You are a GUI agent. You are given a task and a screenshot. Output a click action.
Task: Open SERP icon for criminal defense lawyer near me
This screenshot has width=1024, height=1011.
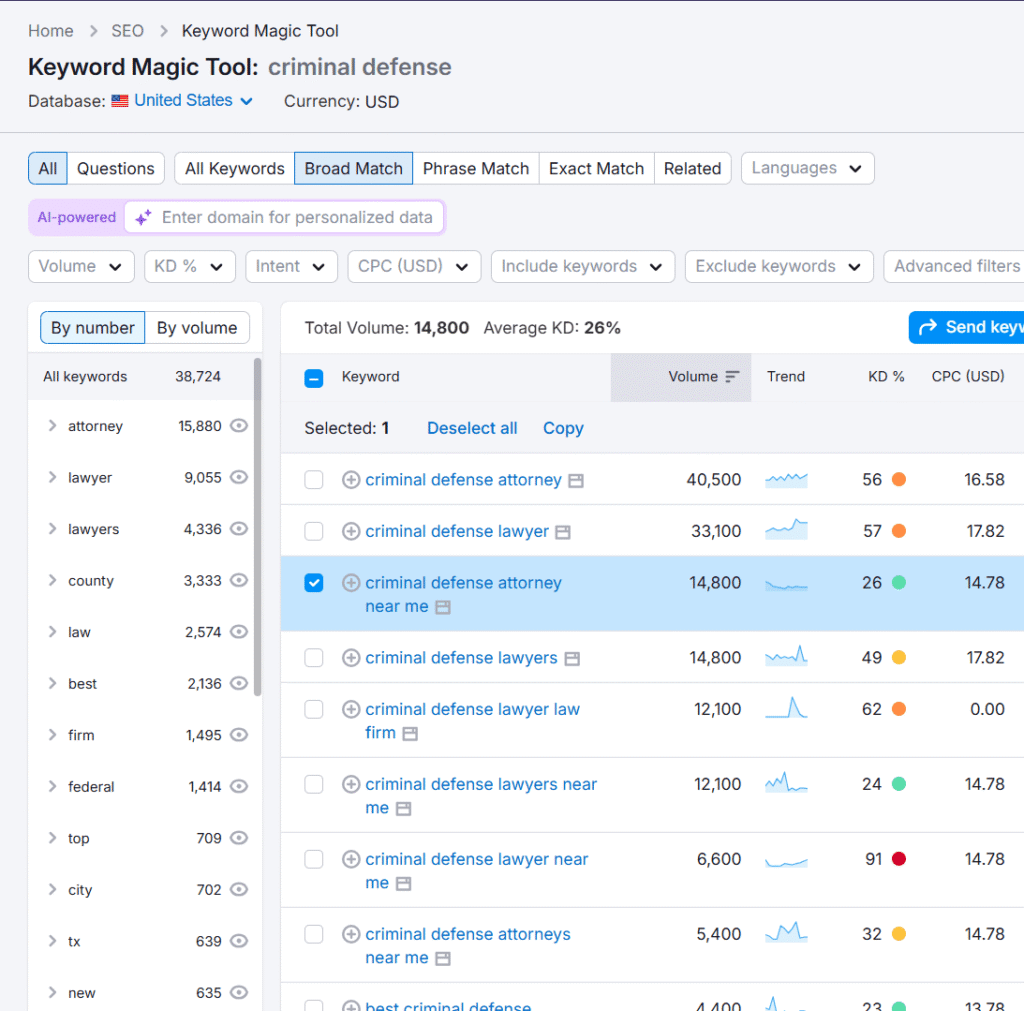tap(404, 884)
